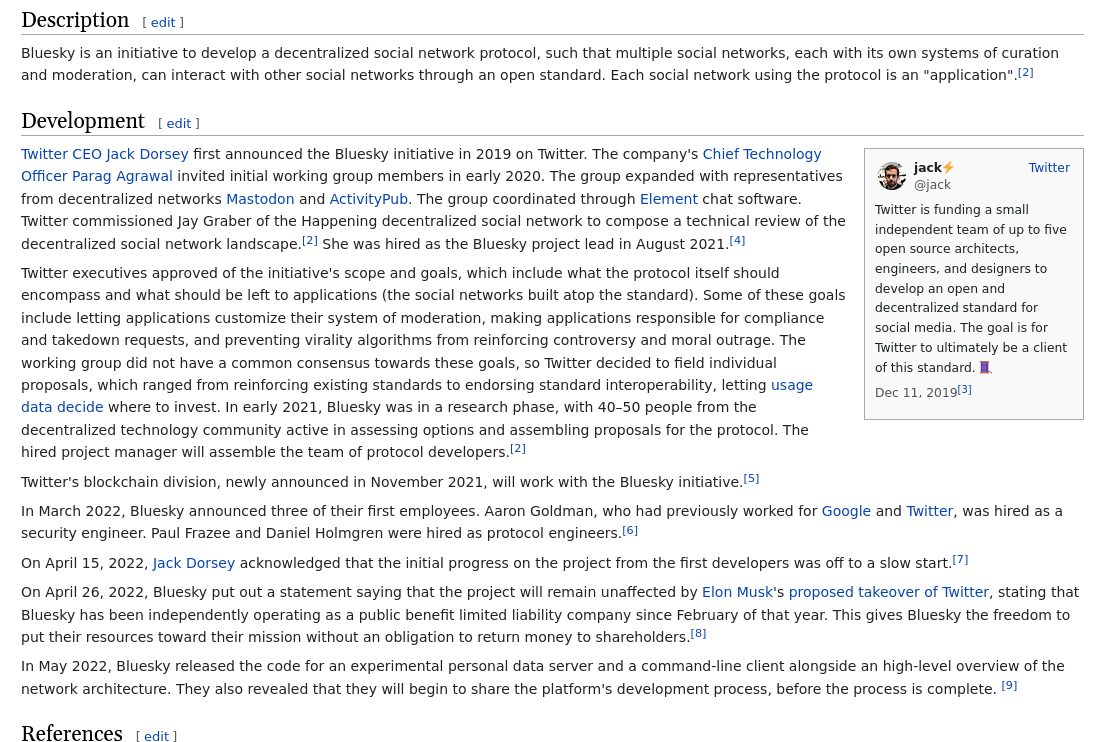Click the bold jack name in the tweet

point(927,168)
